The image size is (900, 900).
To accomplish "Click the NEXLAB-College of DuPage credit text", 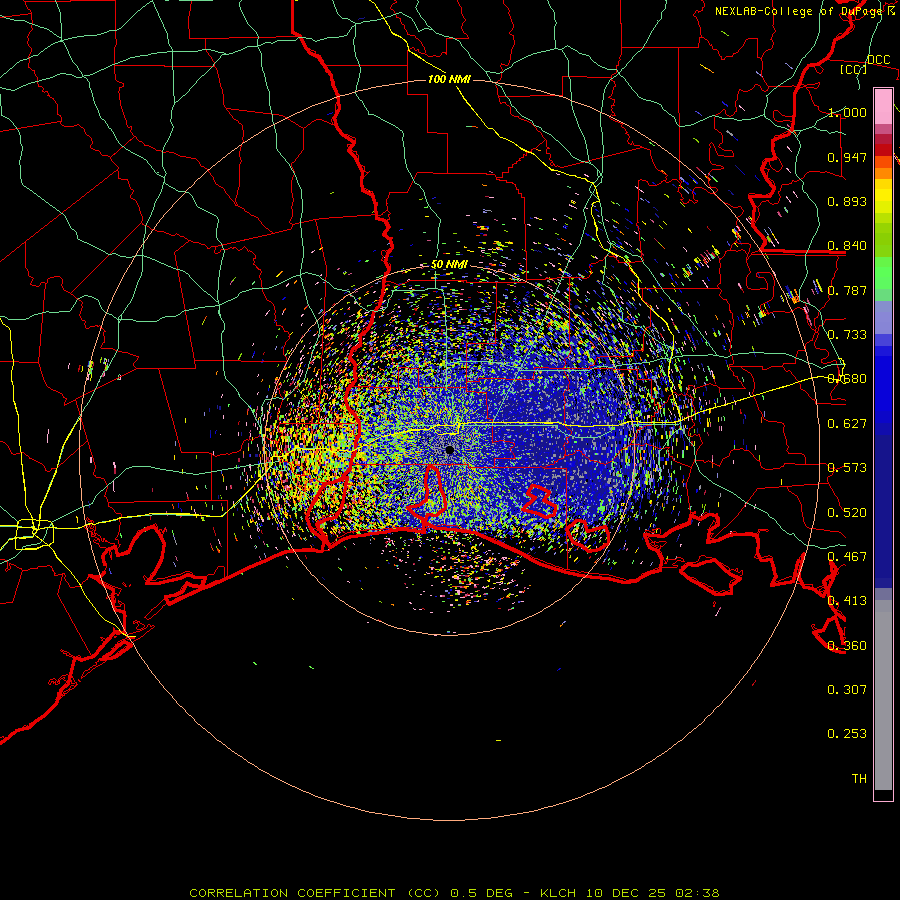I will pos(799,11).
